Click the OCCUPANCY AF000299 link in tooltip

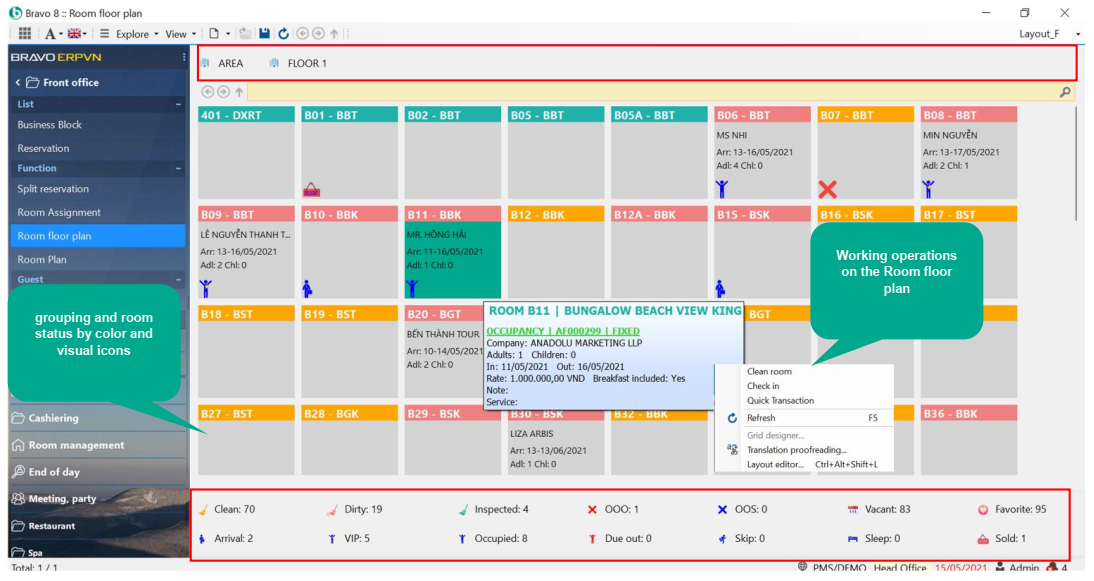[x=562, y=331]
